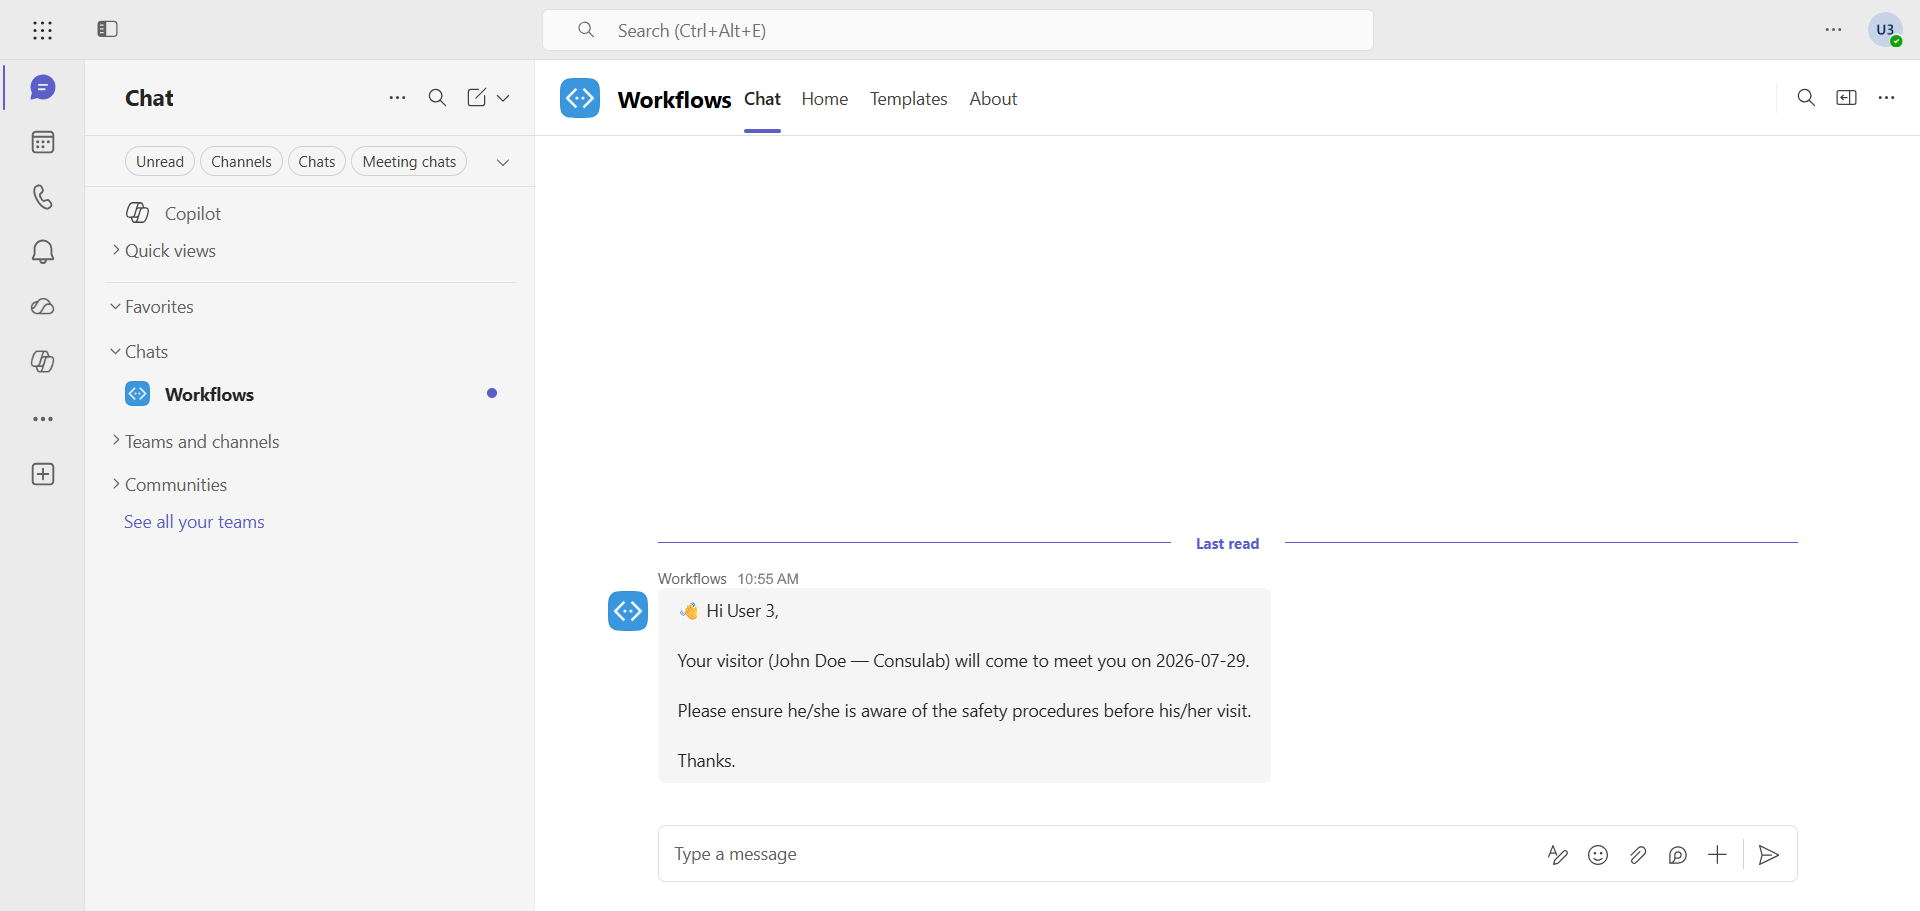Open Chat in the left rail

42,88
